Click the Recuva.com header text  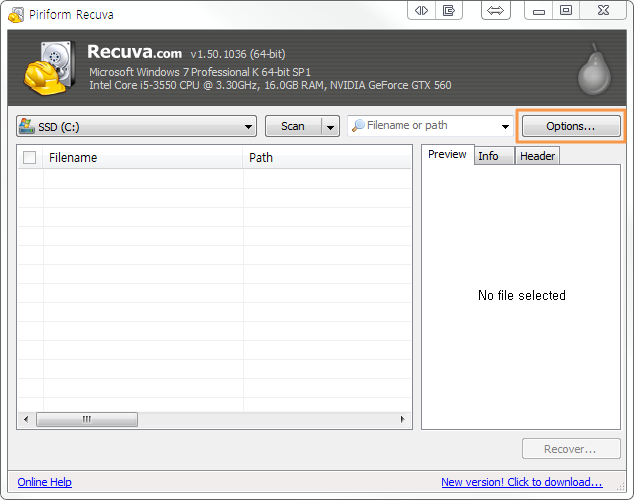tap(135, 52)
